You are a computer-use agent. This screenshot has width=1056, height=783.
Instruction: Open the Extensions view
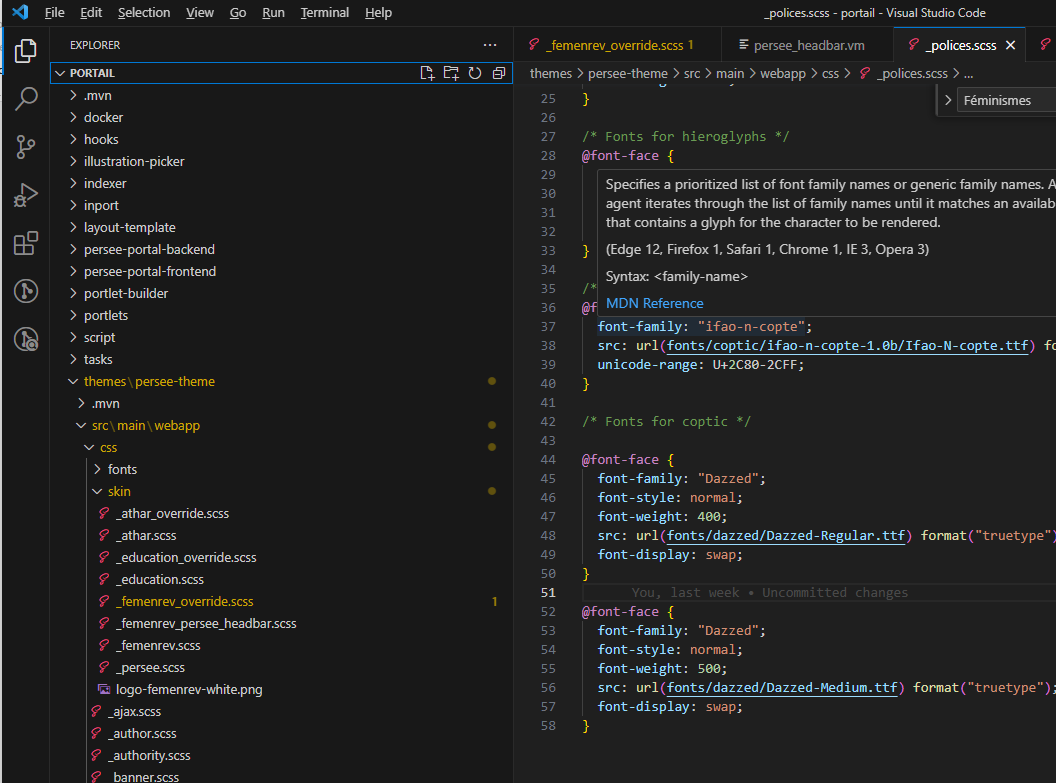click(26, 243)
